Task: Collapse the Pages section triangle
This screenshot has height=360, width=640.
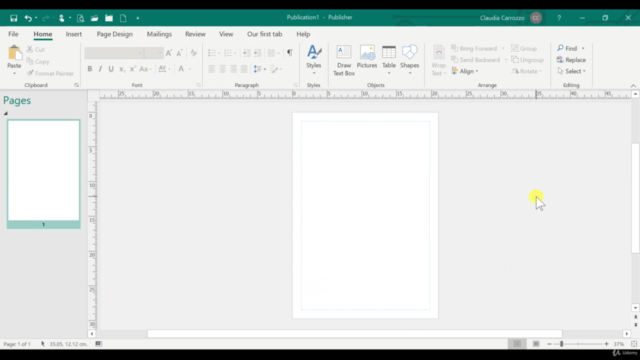Action: [x=6, y=113]
